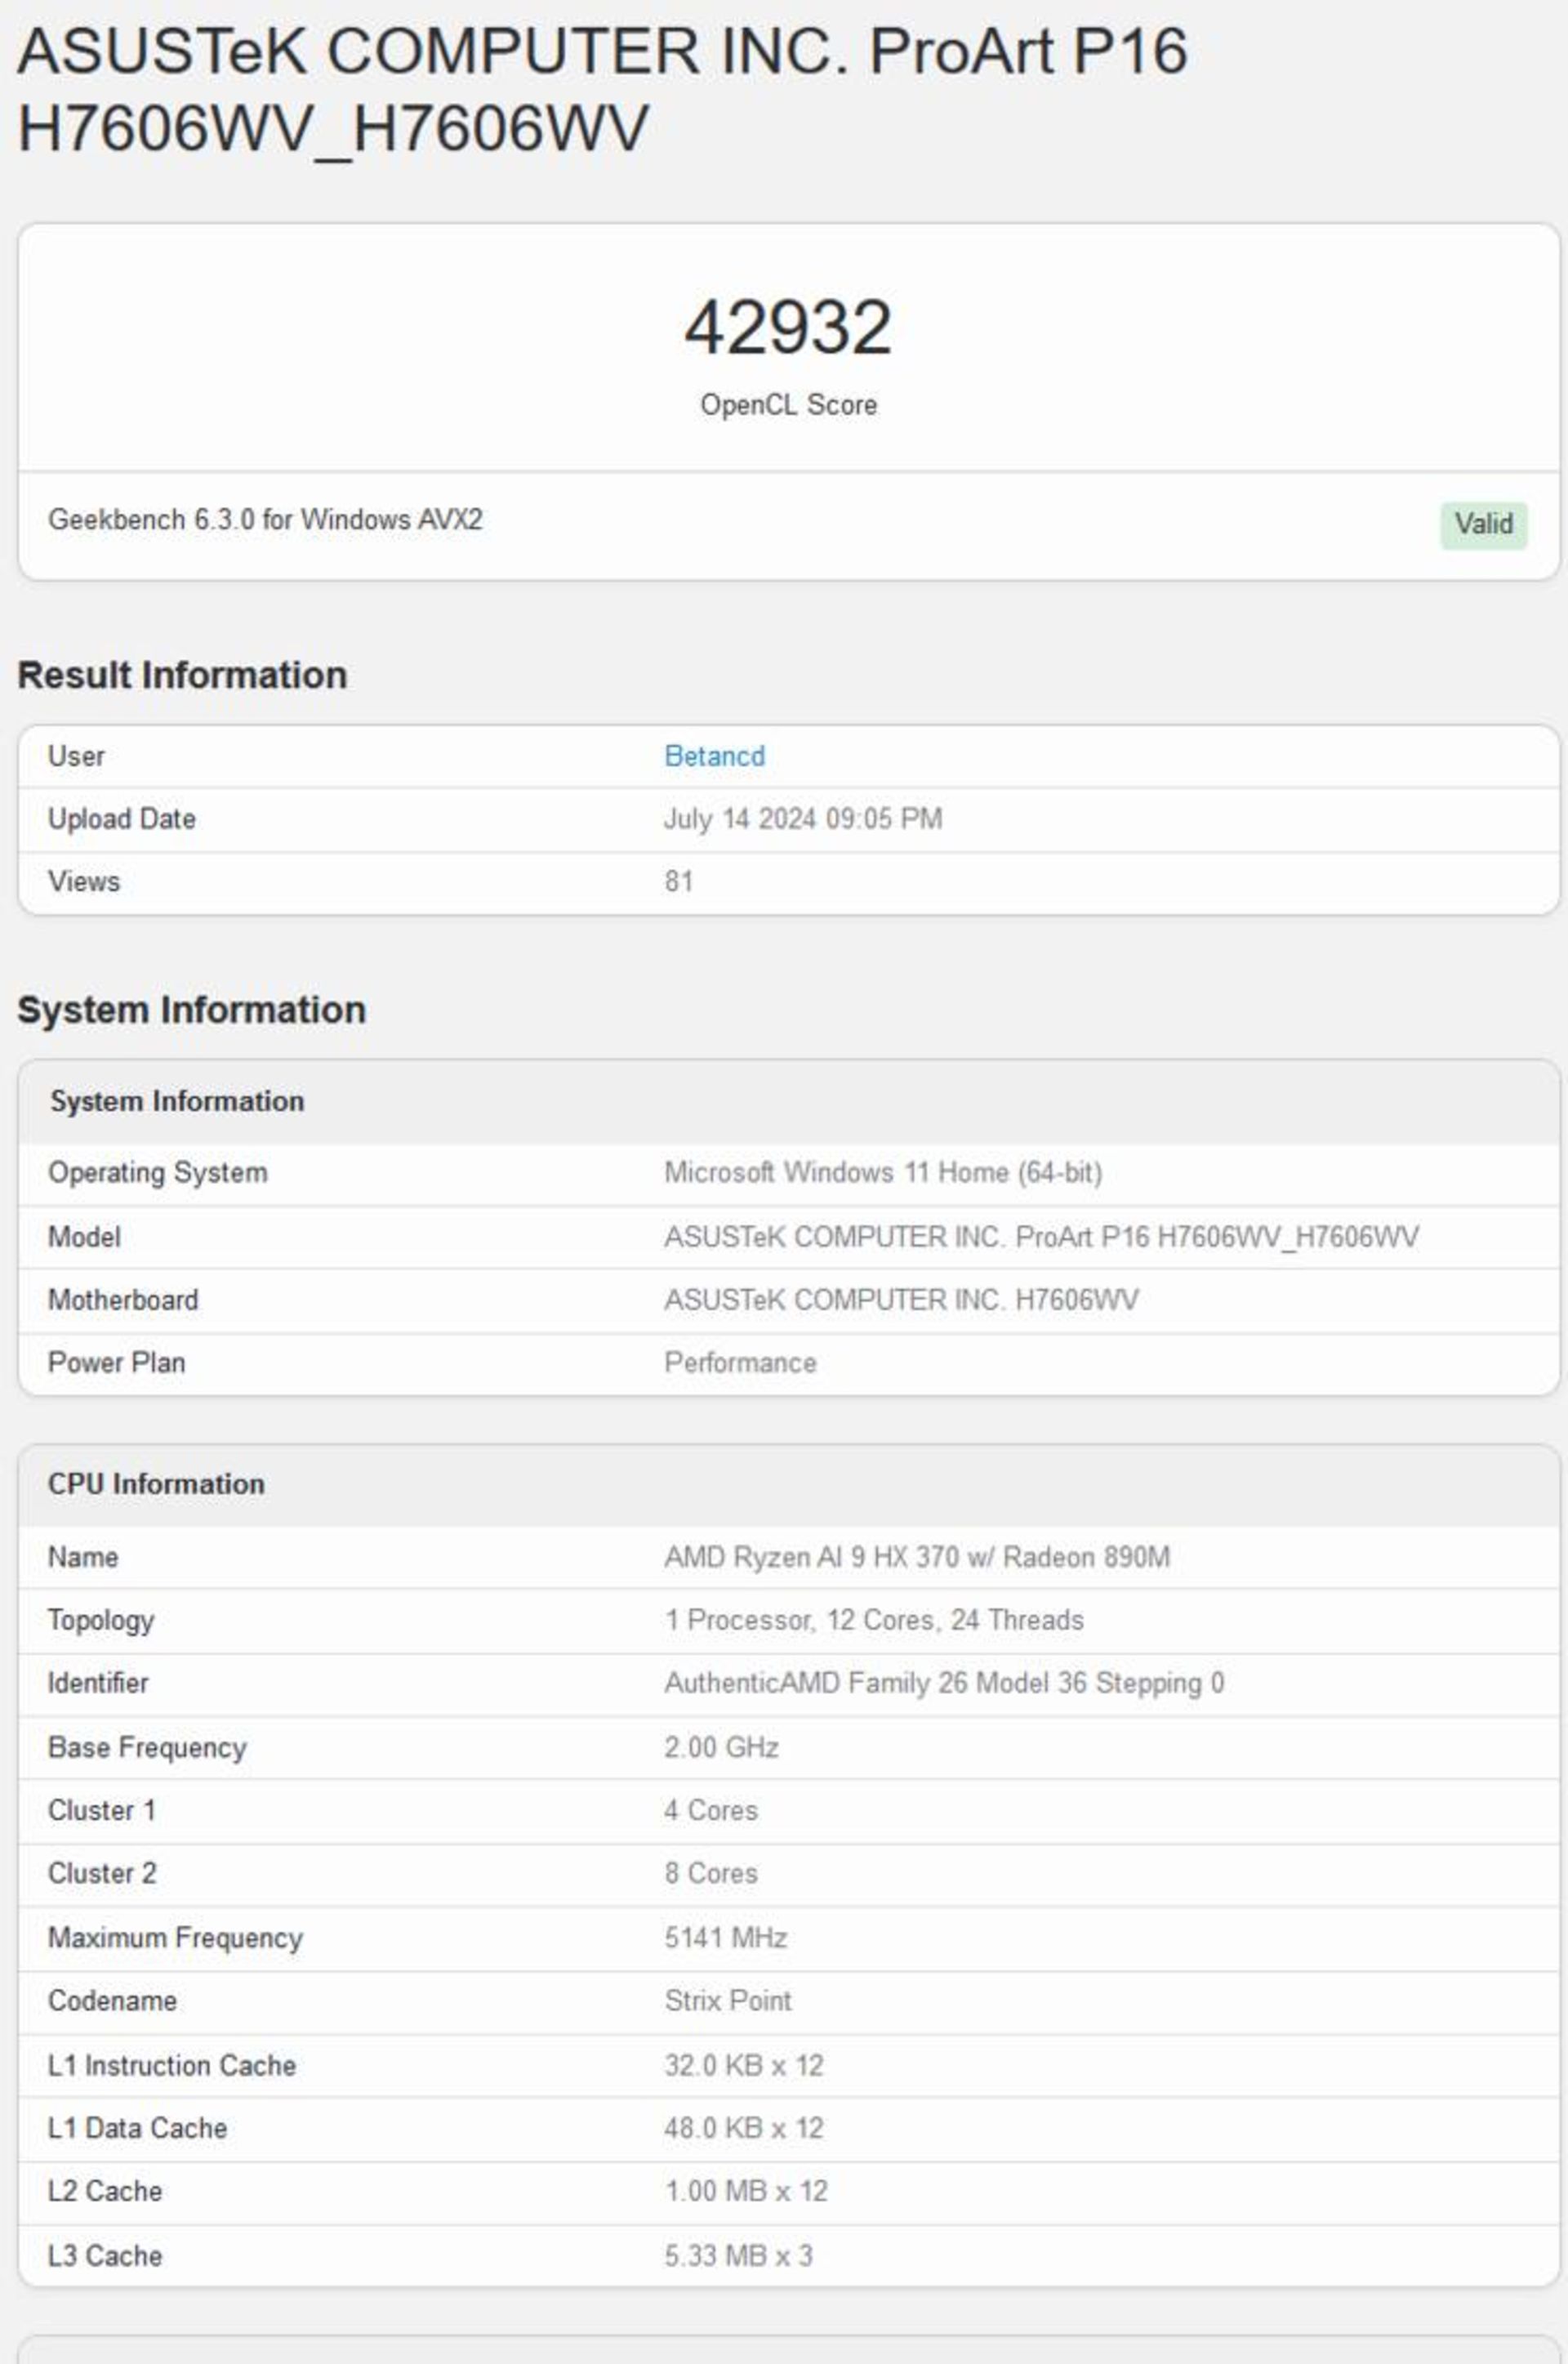Viewport: 1568px width, 2364px height.
Task: Click the Motherboard row value H7606WV
Action: pyautogui.click(x=900, y=1299)
